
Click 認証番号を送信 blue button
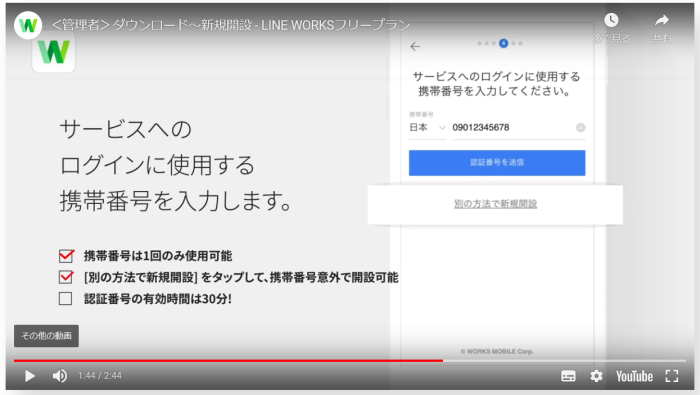(x=497, y=163)
